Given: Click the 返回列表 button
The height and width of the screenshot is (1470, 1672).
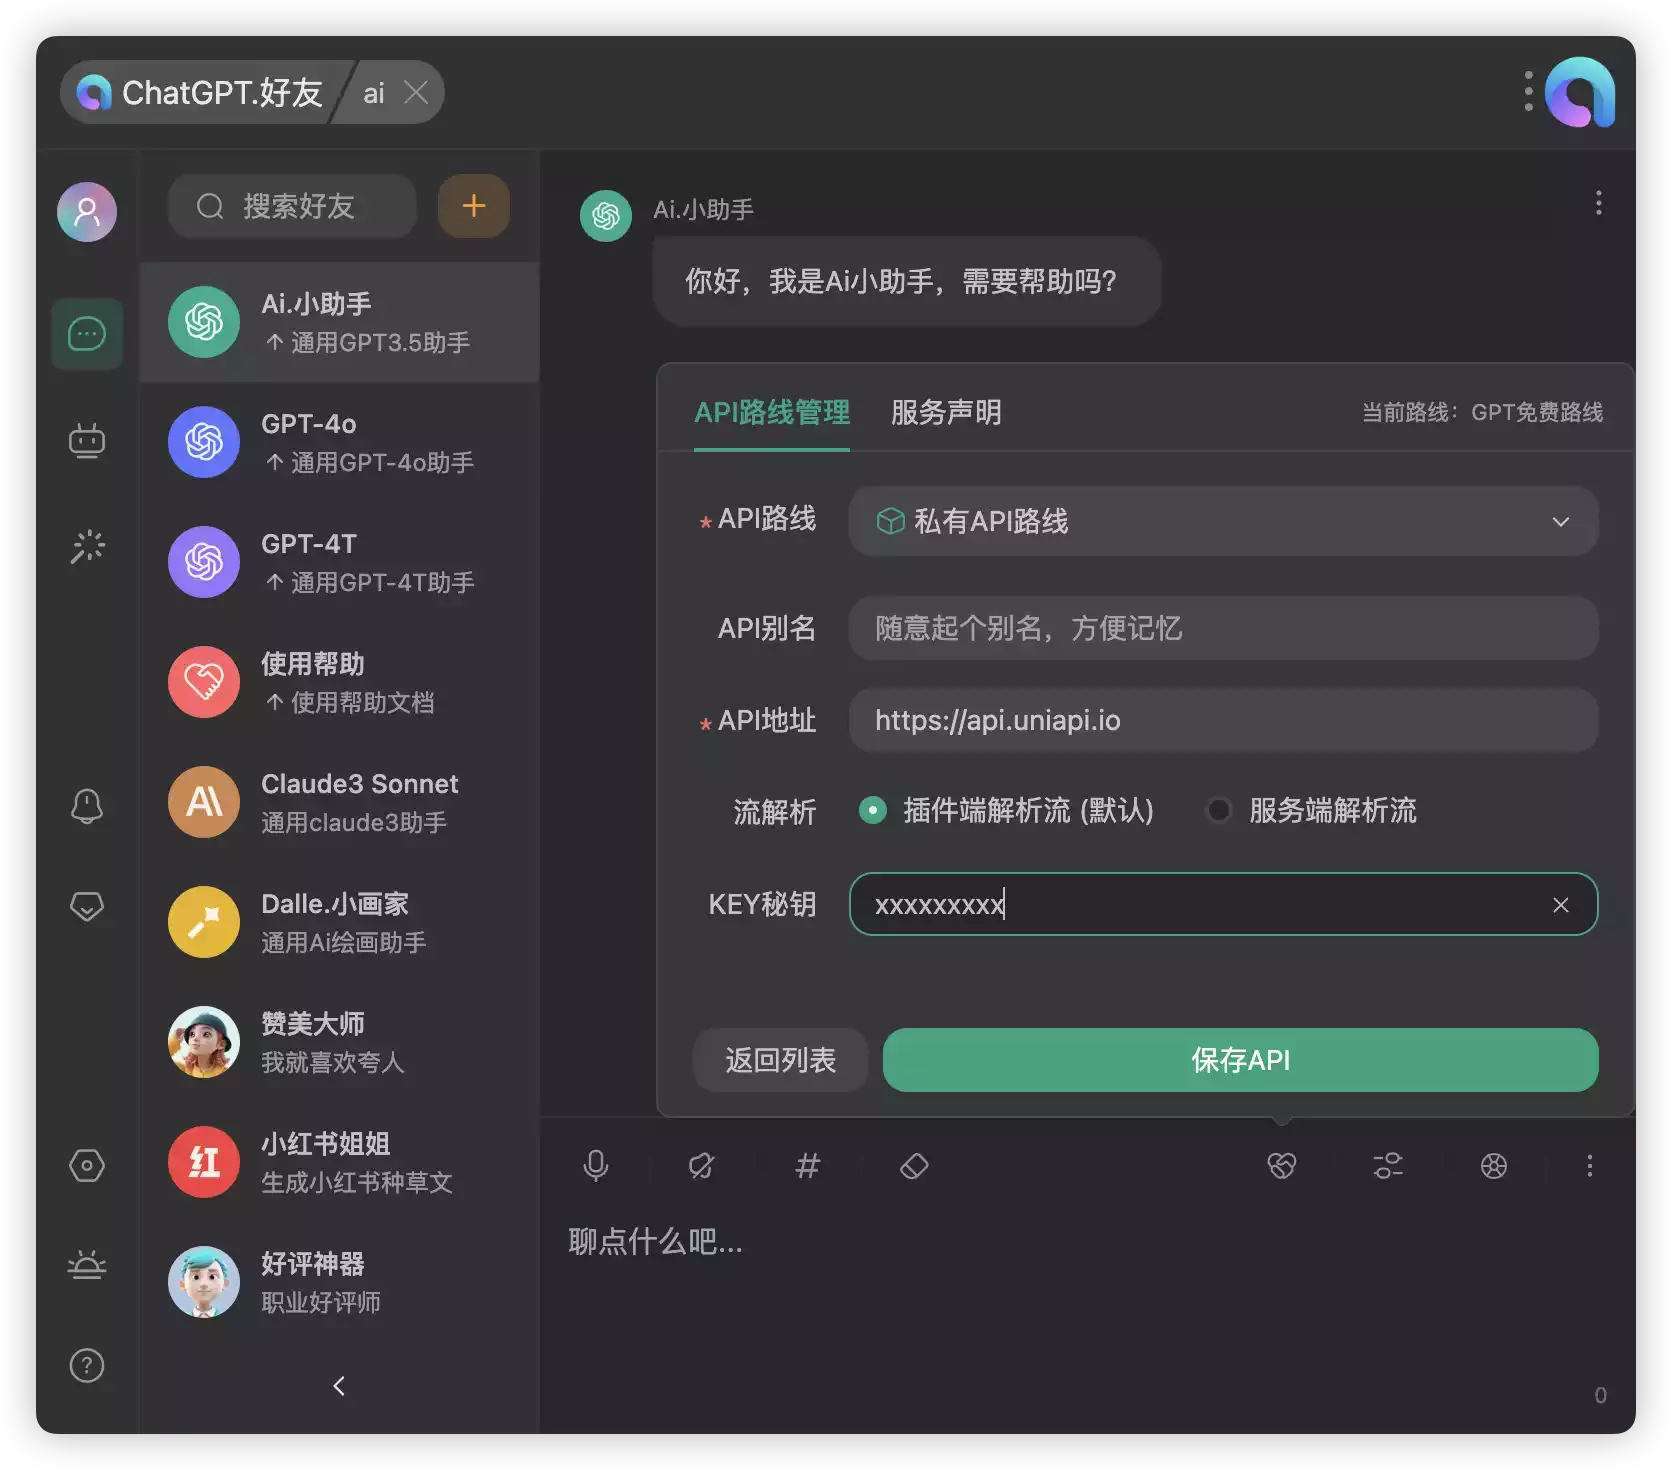Looking at the screenshot, I should (780, 1060).
